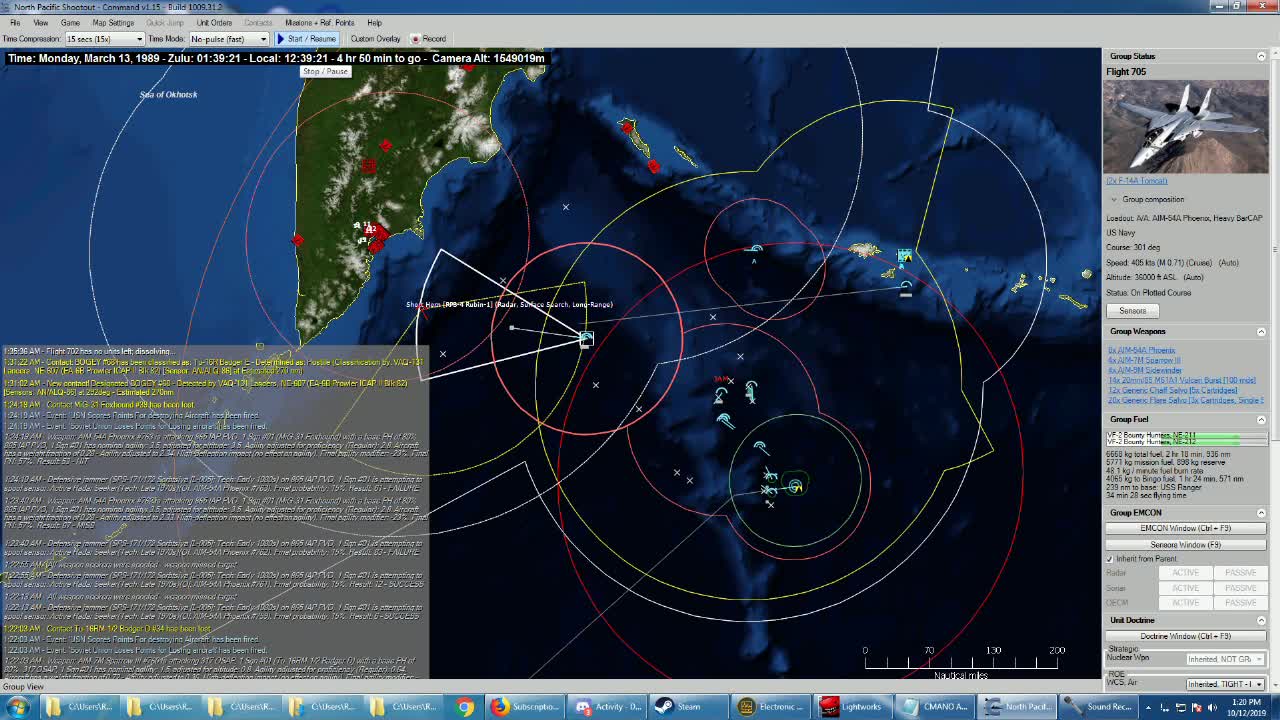Image resolution: width=1280 pixels, height=720 pixels.
Task: Select the Flight 705 aircraft icon on map
Action: (x=586, y=339)
